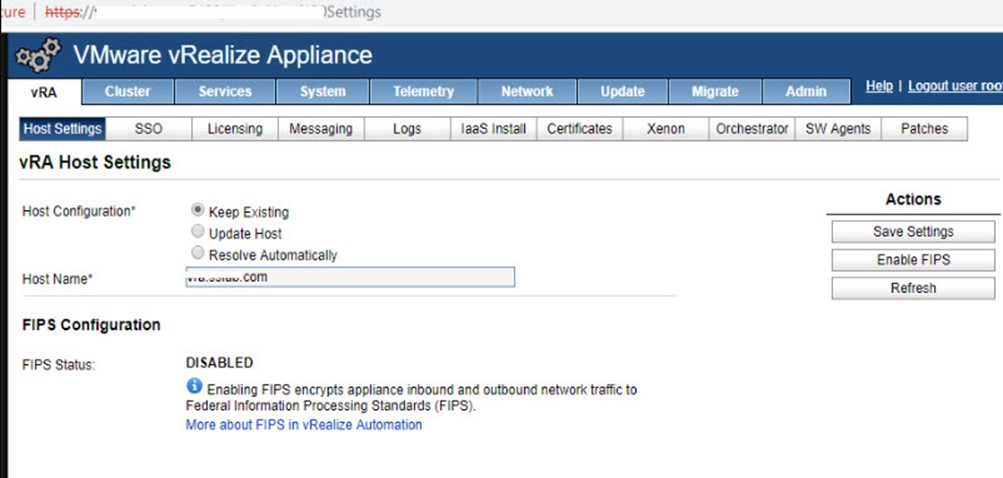Open the Logs sub-tab
This screenshot has height=478, width=1003.
tap(407, 129)
